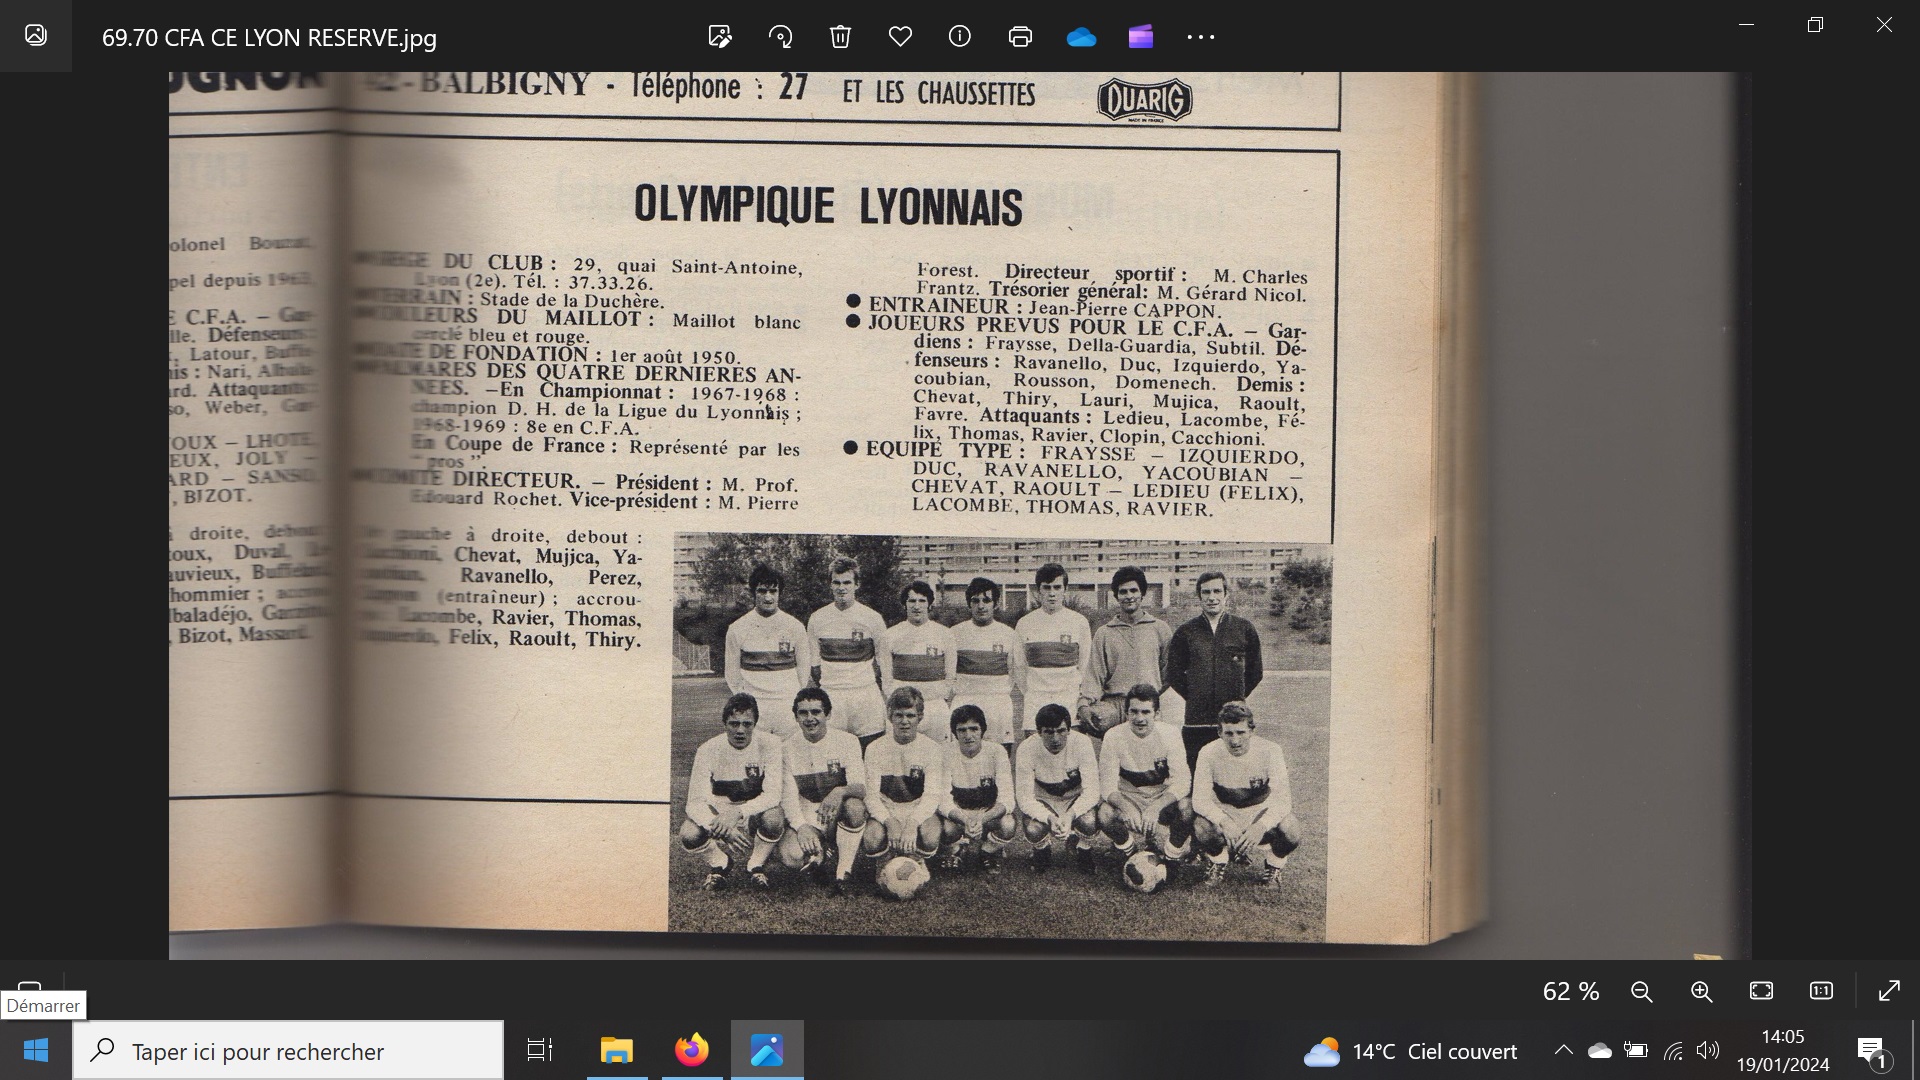
Task: Restore down the Photos window
Action: tap(1815, 25)
